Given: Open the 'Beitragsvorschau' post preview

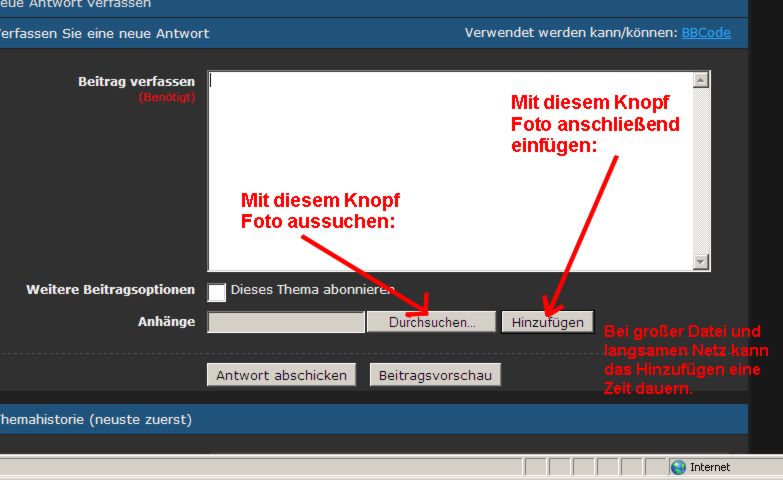Looking at the screenshot, I should click(435, 375).
